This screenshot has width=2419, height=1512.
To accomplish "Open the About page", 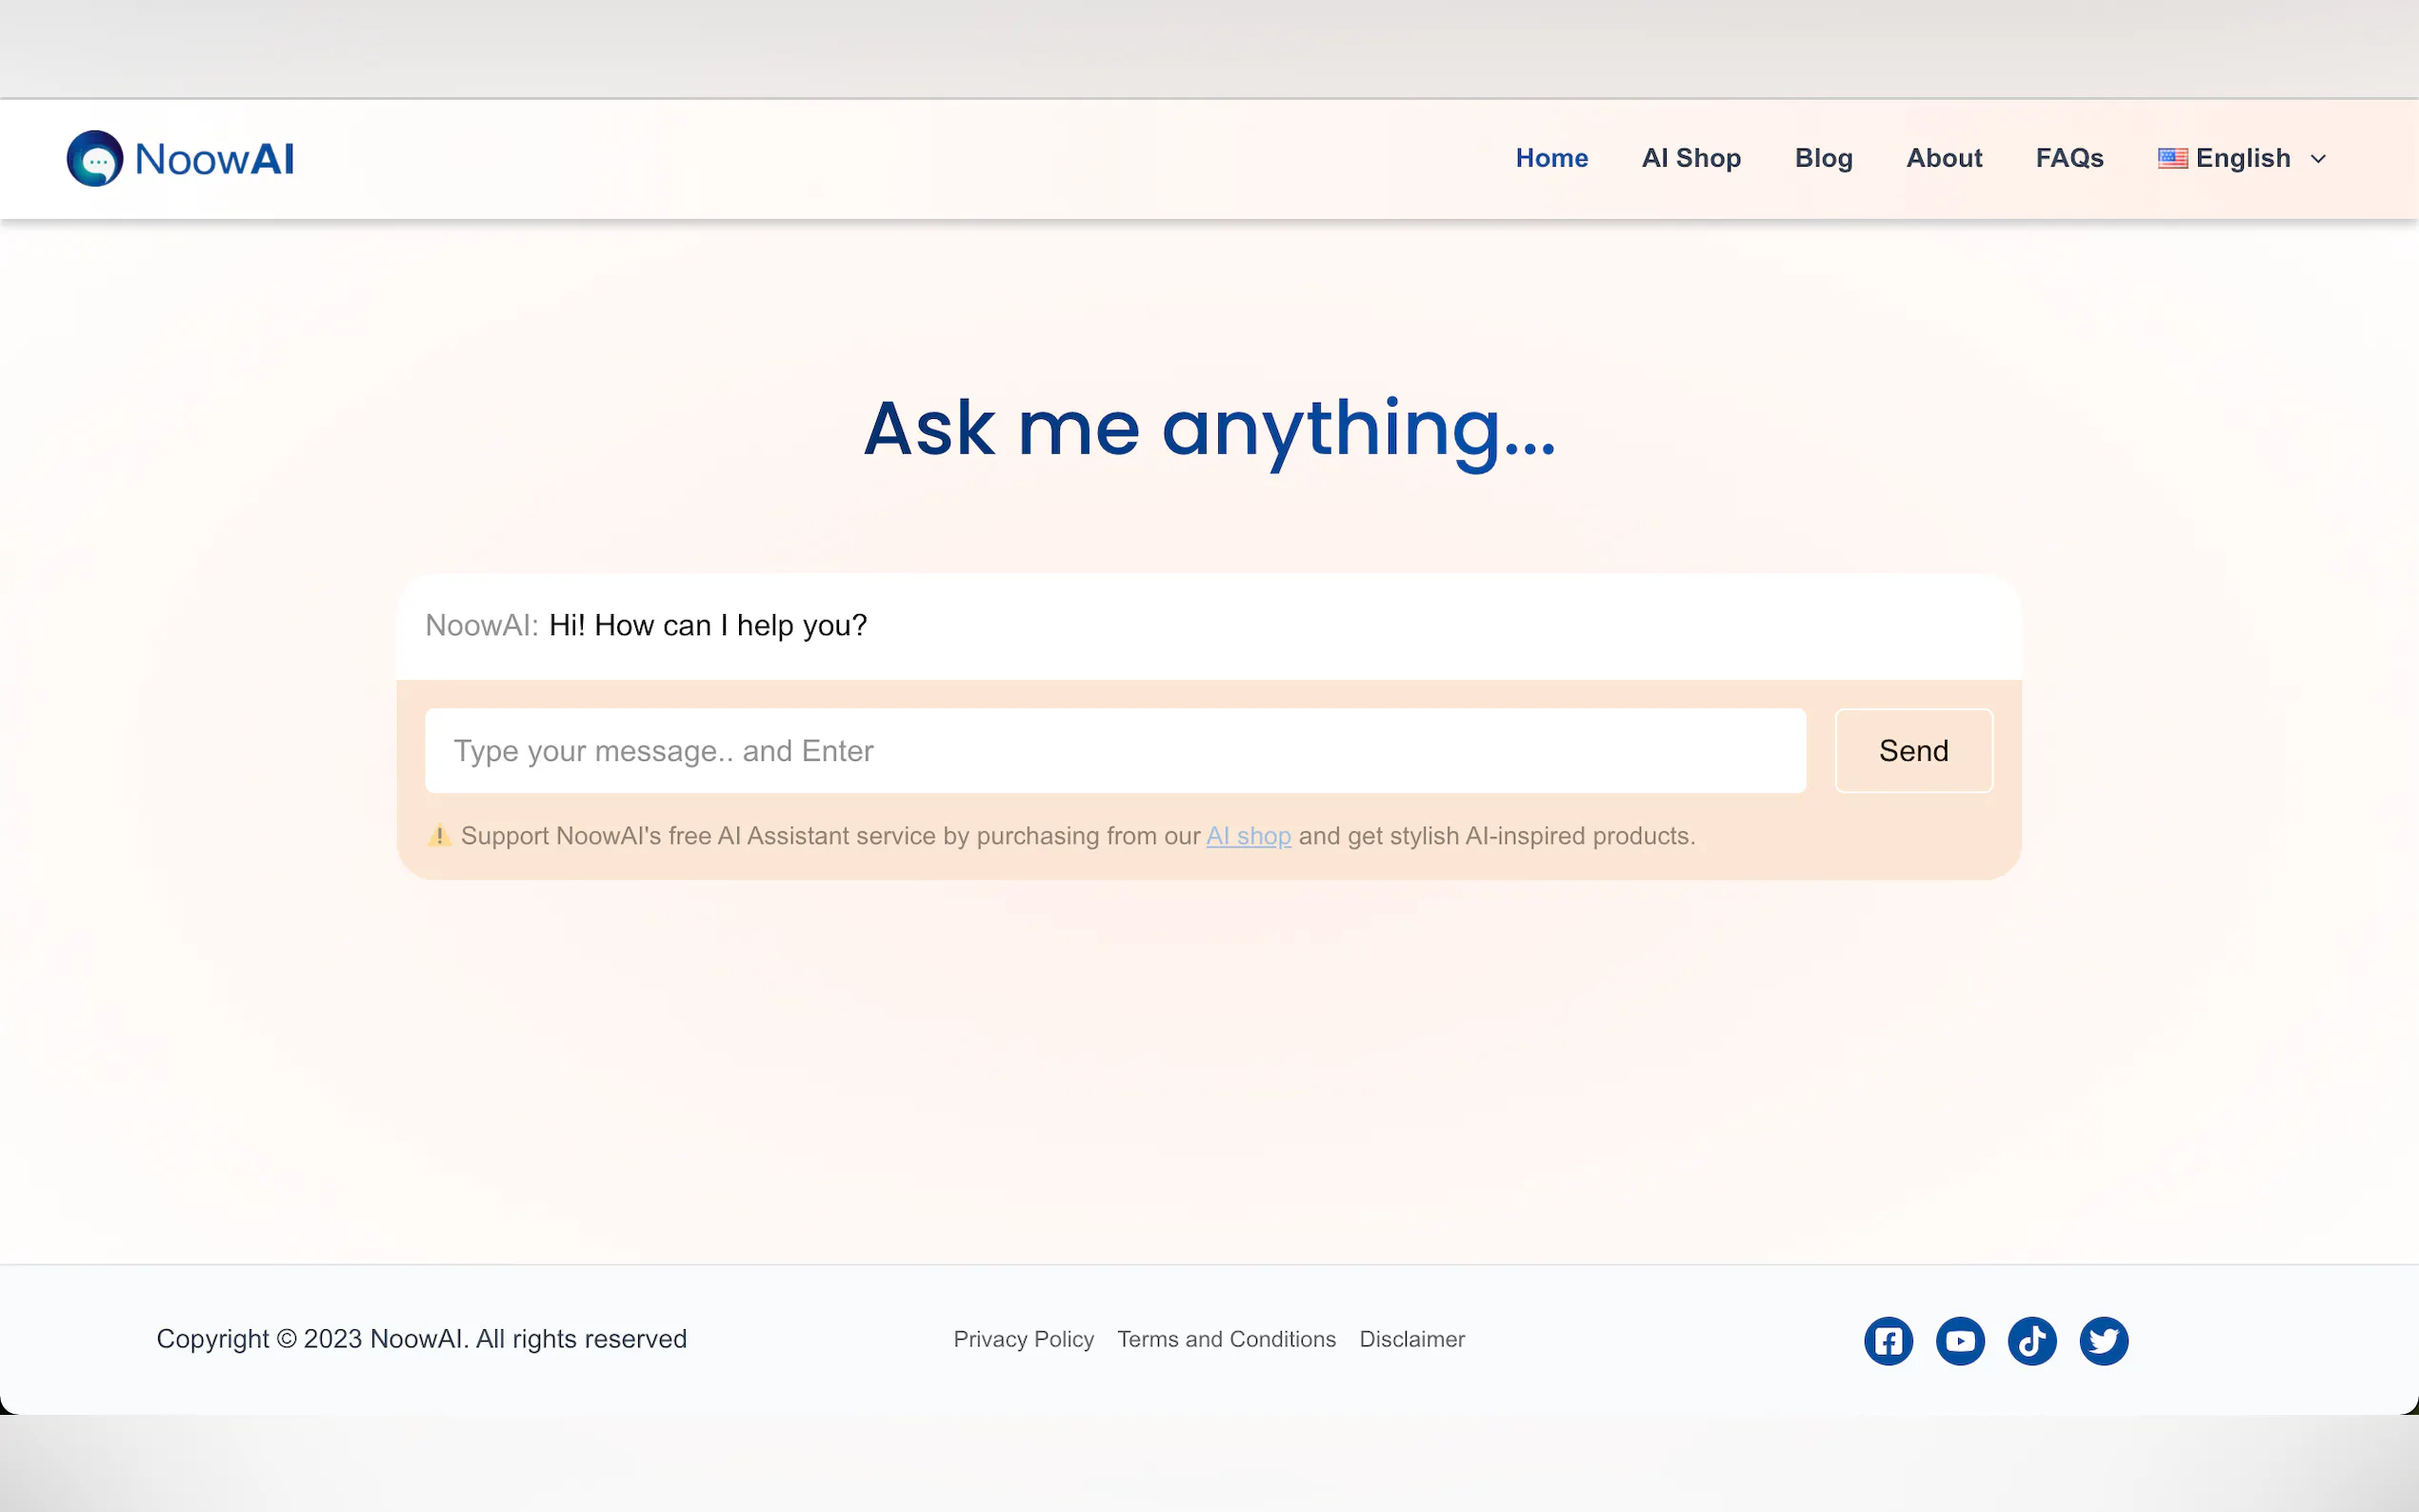I will tap(1944, 158).
